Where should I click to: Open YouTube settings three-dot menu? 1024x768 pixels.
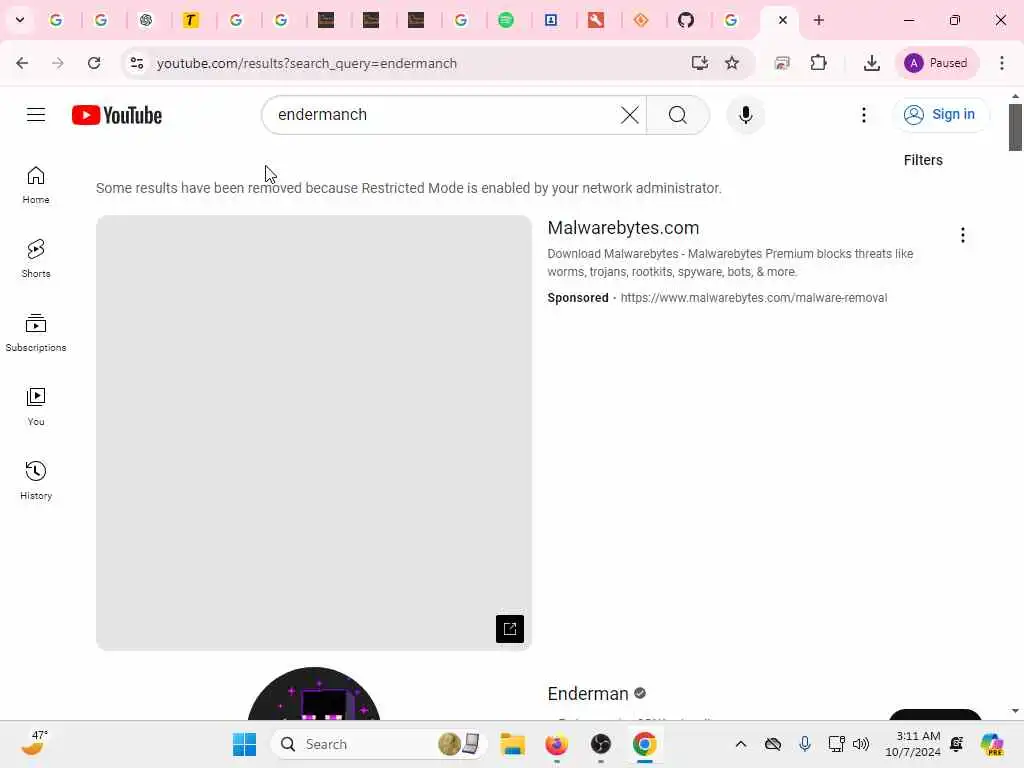click(863, 115)
